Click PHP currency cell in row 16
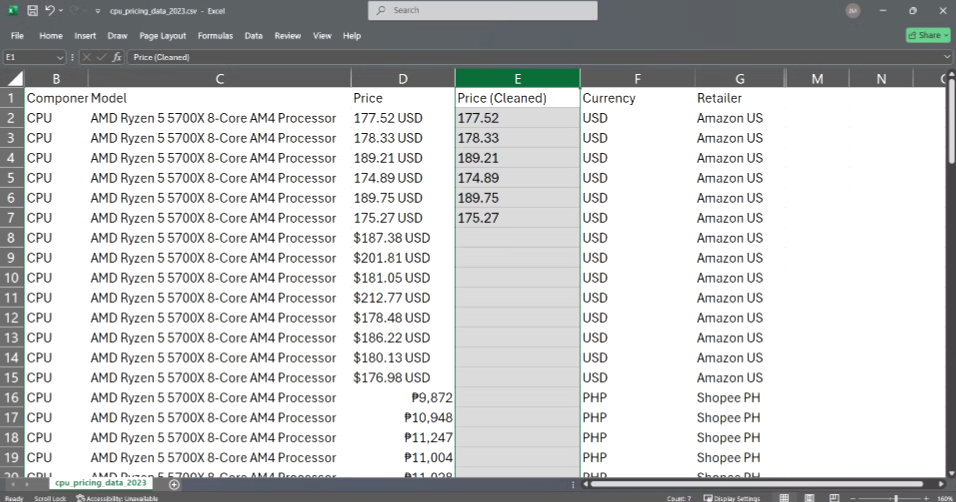Image resolution: width=956 pixels, height=502 pixels. pyautogui.click(x=637, y=398)
